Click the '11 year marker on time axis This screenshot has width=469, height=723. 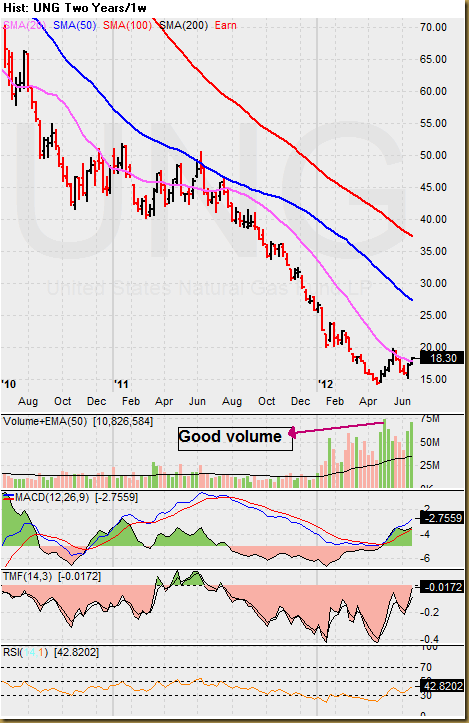[x=121, y=384]
